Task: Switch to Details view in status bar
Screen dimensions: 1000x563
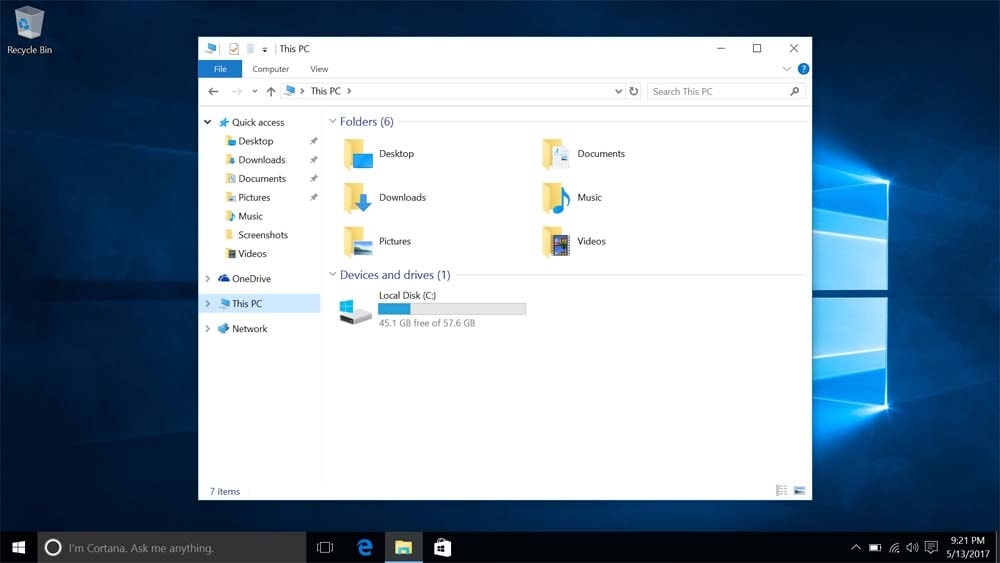Action: 781,490
